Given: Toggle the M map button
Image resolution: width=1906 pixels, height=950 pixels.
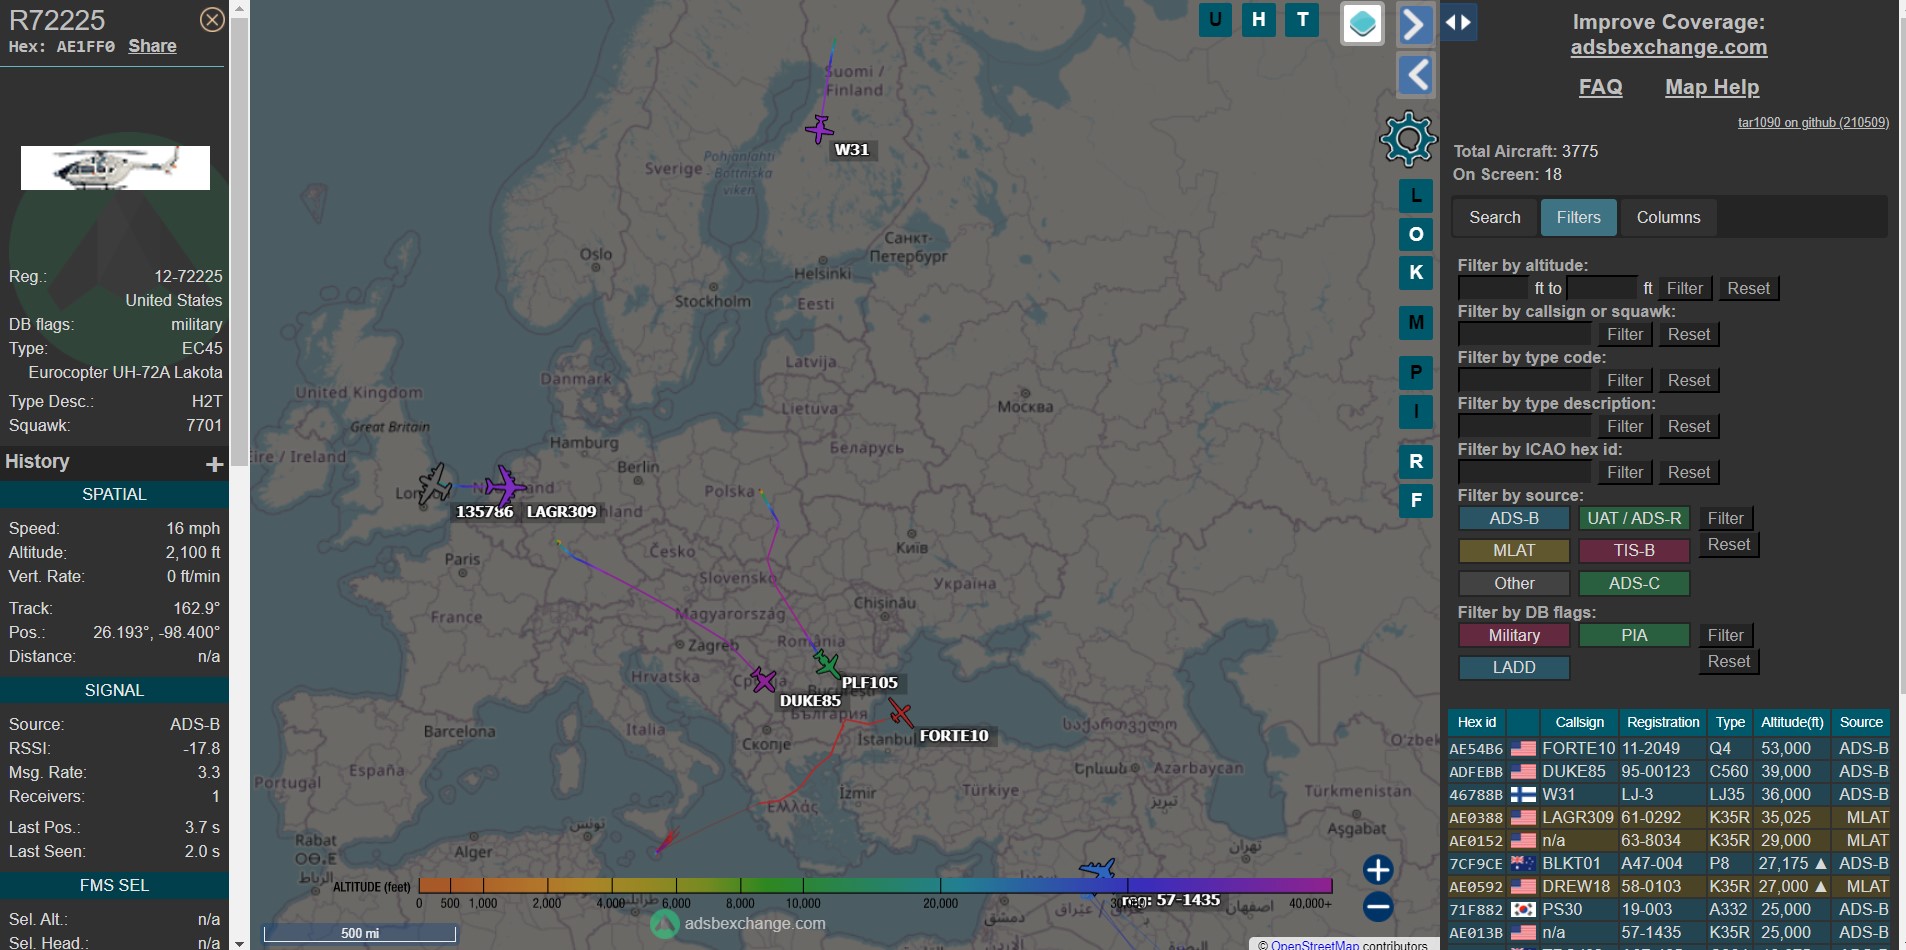Looking at the screenshot, I should (1416, 322).
